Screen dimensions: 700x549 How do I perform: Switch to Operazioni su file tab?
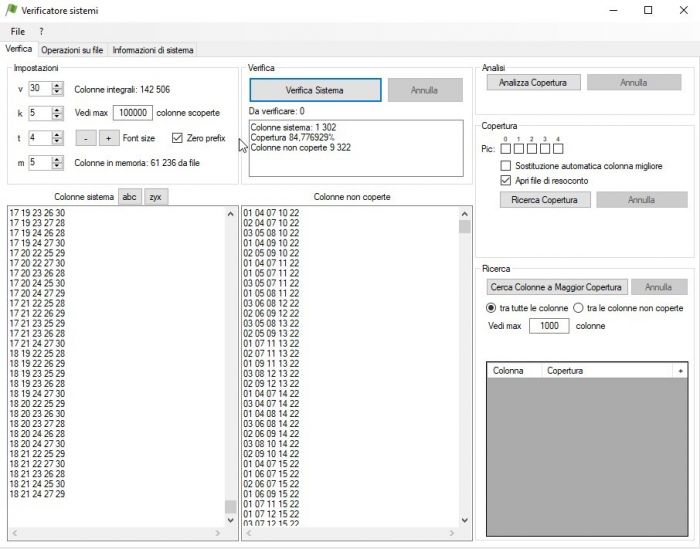click(72, 50)
